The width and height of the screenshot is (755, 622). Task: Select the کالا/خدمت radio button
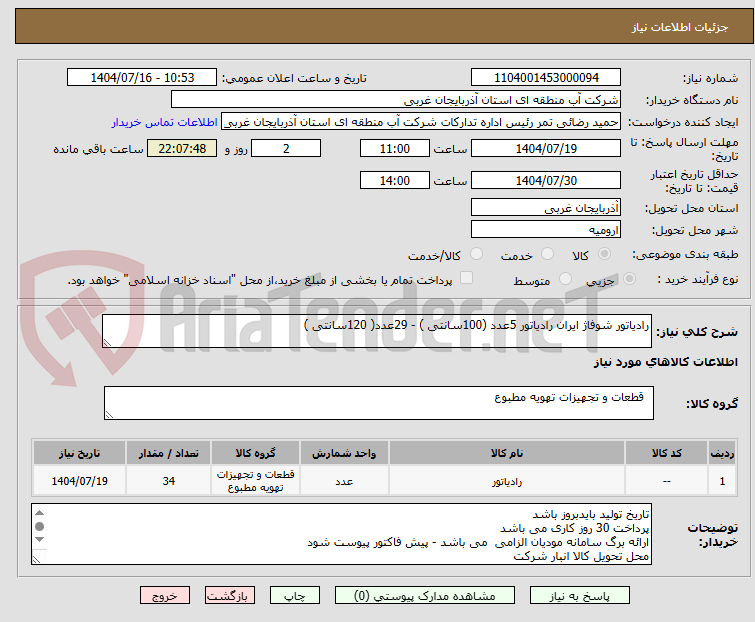(x=476, y=254)
